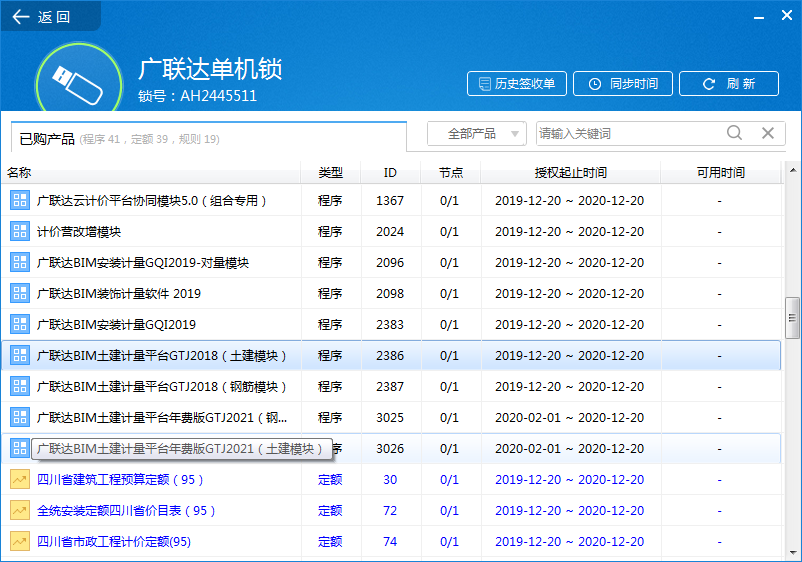Viewport: 802px width, 562px height.
Task: Click icon of row with ID 3026
Action: tap(20, 448)
